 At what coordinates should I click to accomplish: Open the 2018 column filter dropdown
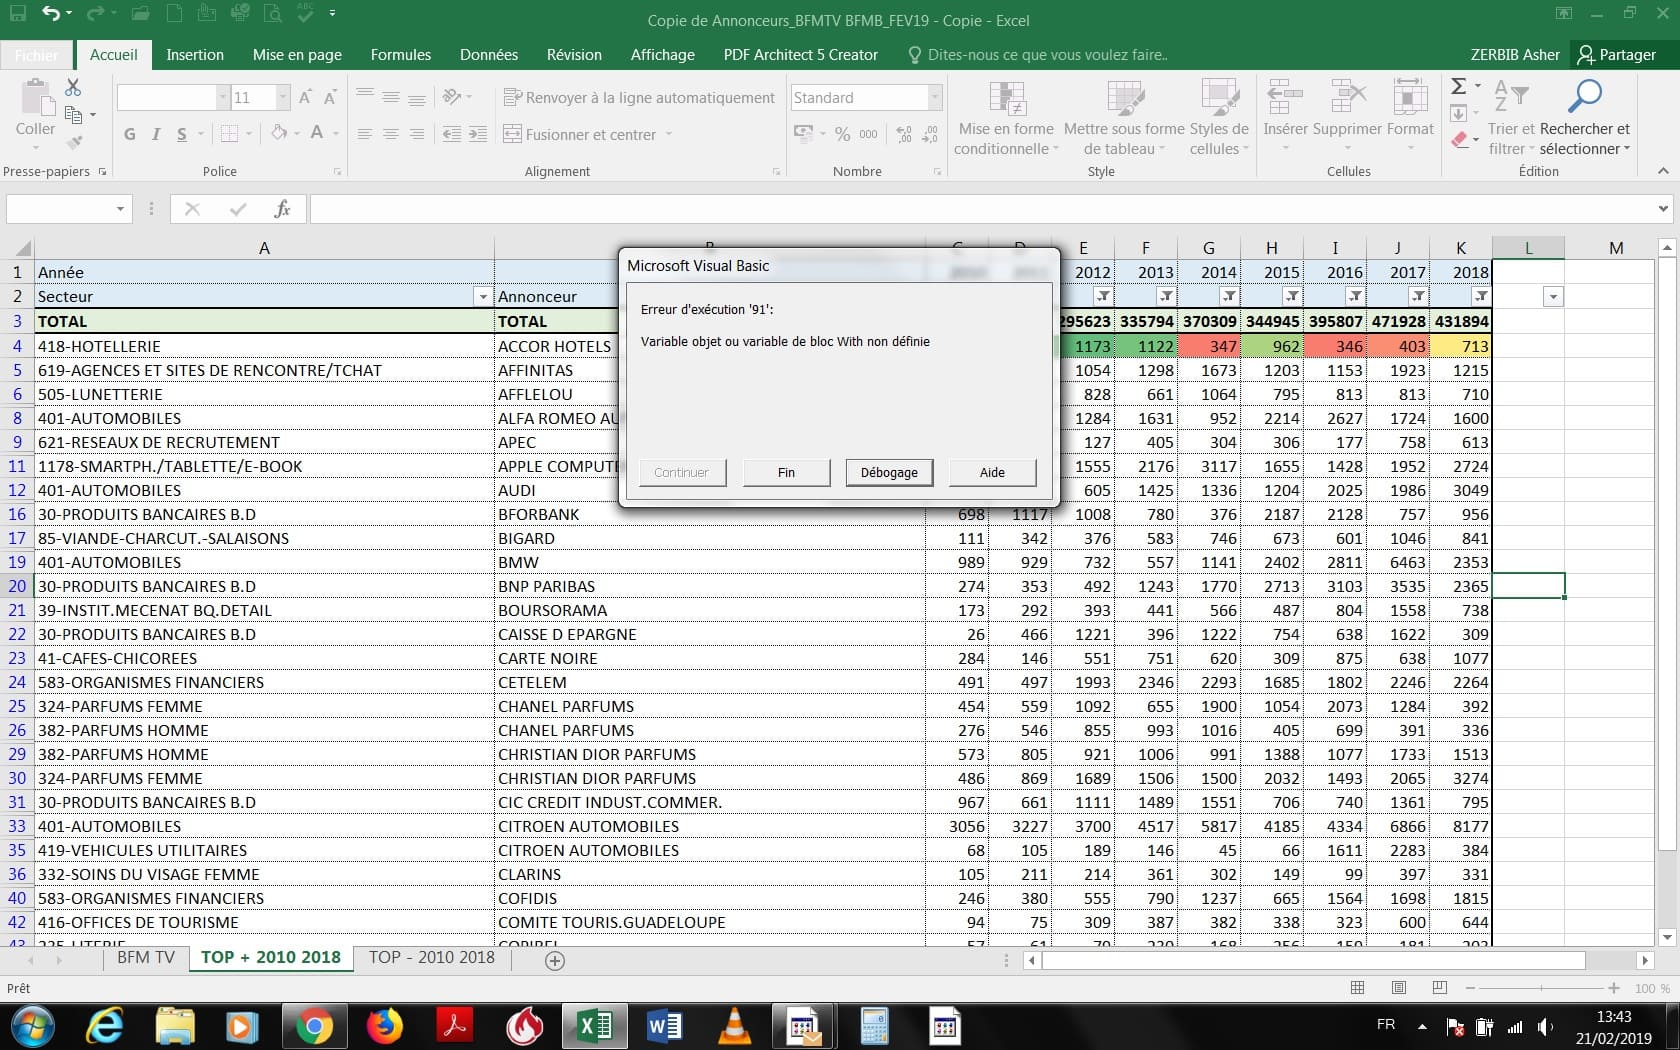click(1480, 297)
